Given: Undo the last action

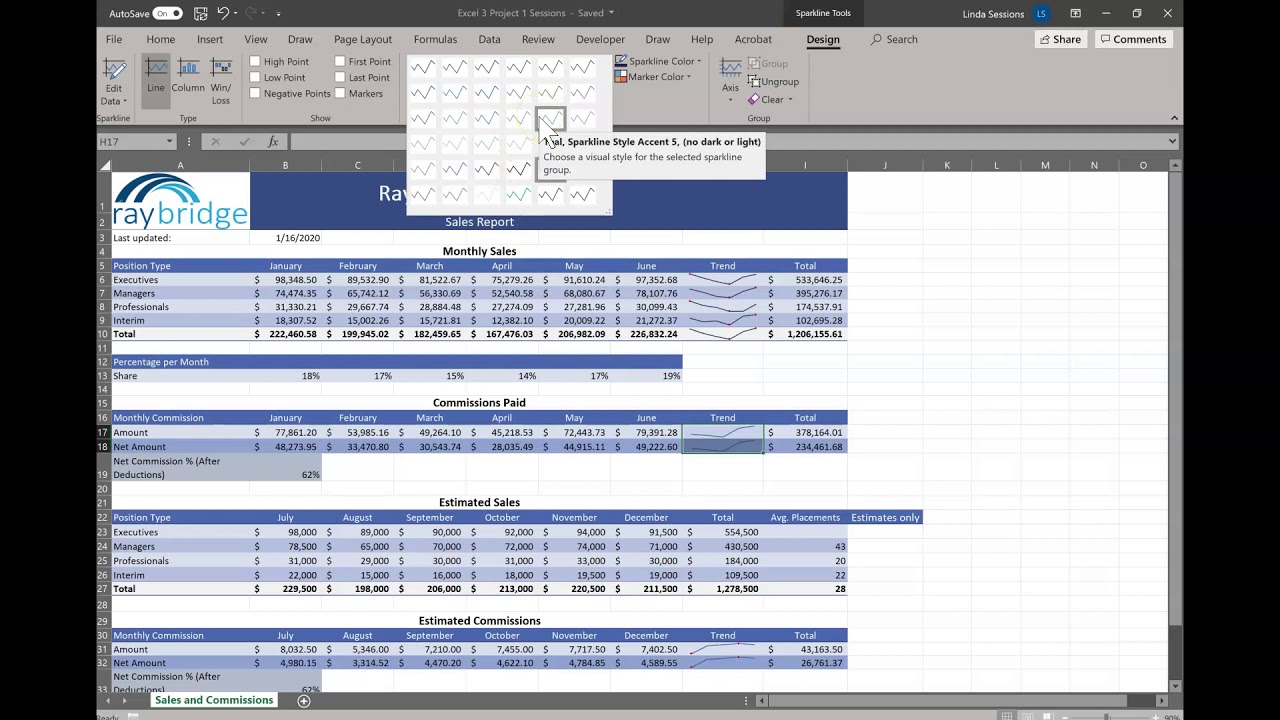Looking at the screenshot, I should click(223, 13).
